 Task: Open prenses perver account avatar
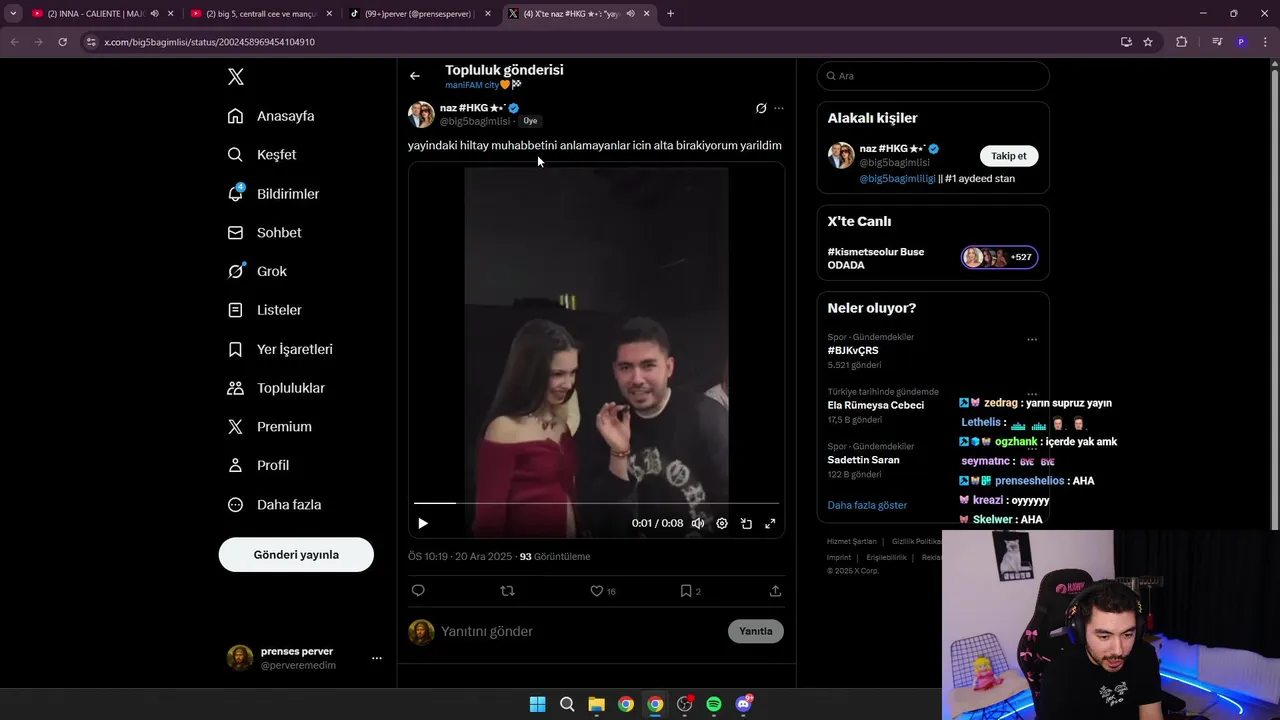[x=240, y=658]
